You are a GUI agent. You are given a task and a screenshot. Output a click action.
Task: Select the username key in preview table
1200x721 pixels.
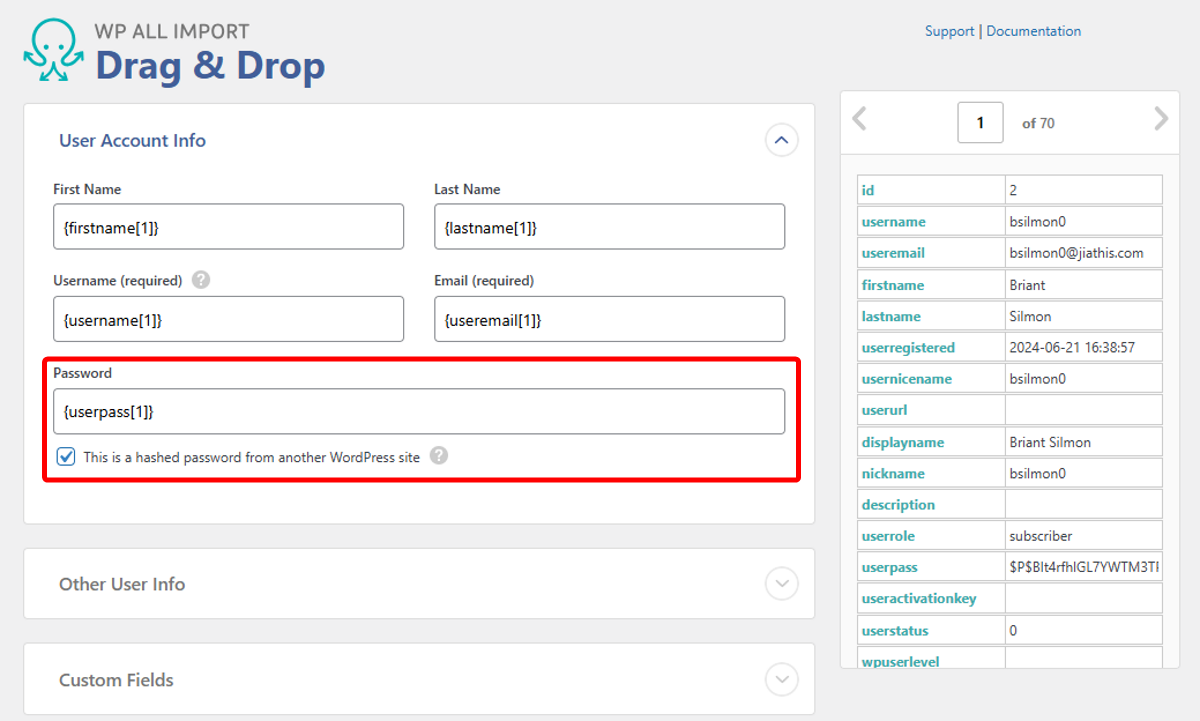pos(893,222)
